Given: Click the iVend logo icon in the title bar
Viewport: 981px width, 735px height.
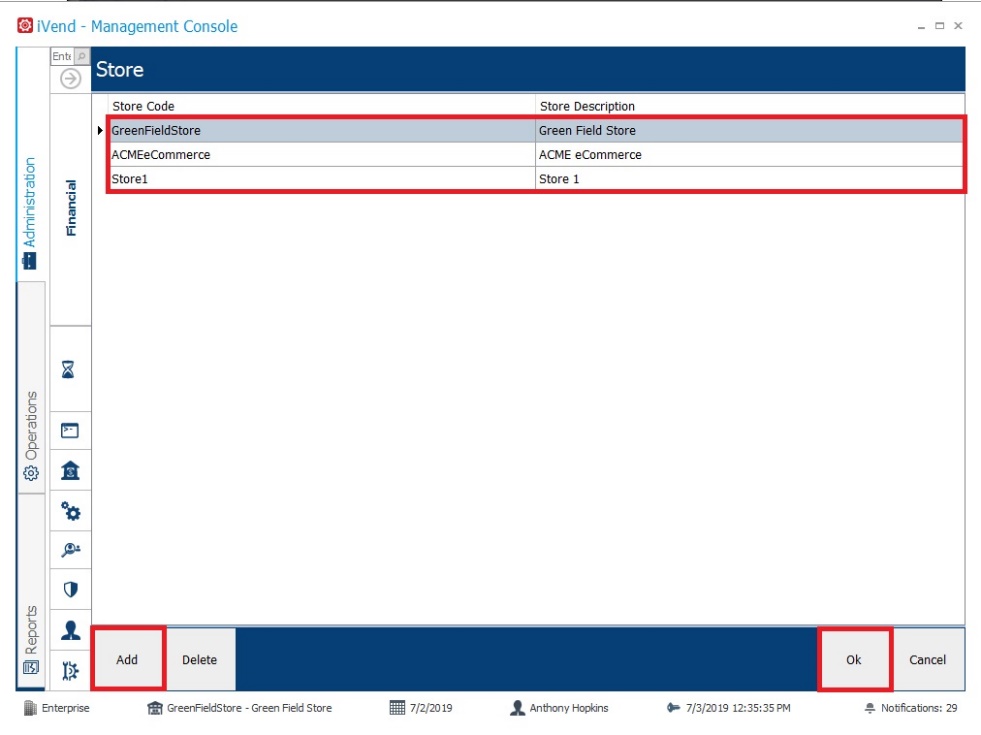Looking at the screenshot, I should click(25, 26).
